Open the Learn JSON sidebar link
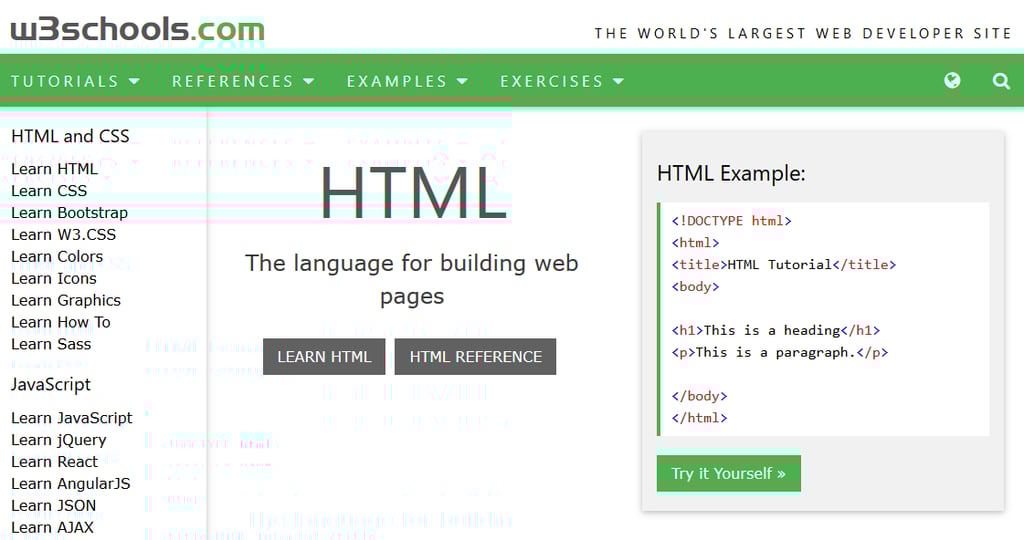This screenshot has height=540, width=1024. pos(54,505)
